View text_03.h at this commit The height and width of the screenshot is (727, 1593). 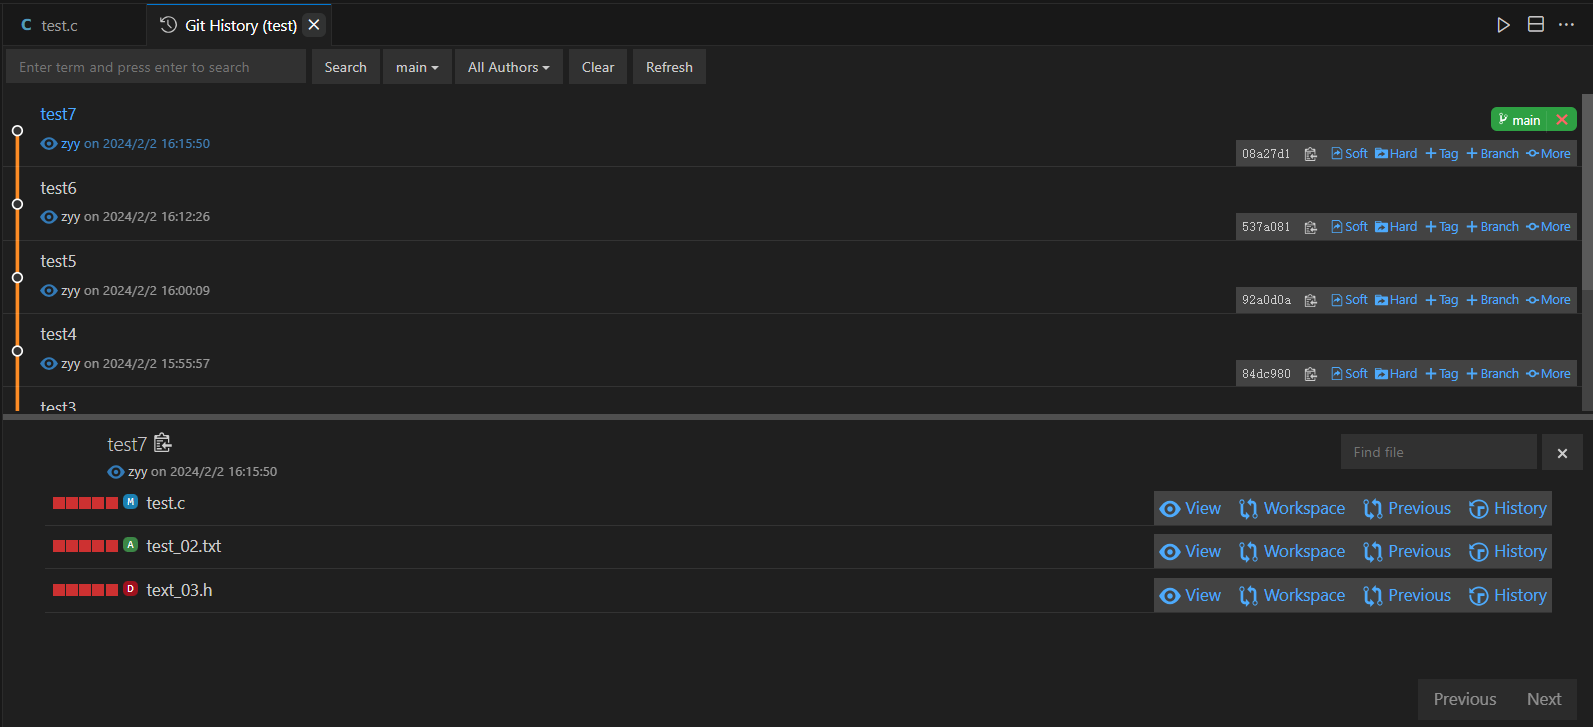point(1190,596)
